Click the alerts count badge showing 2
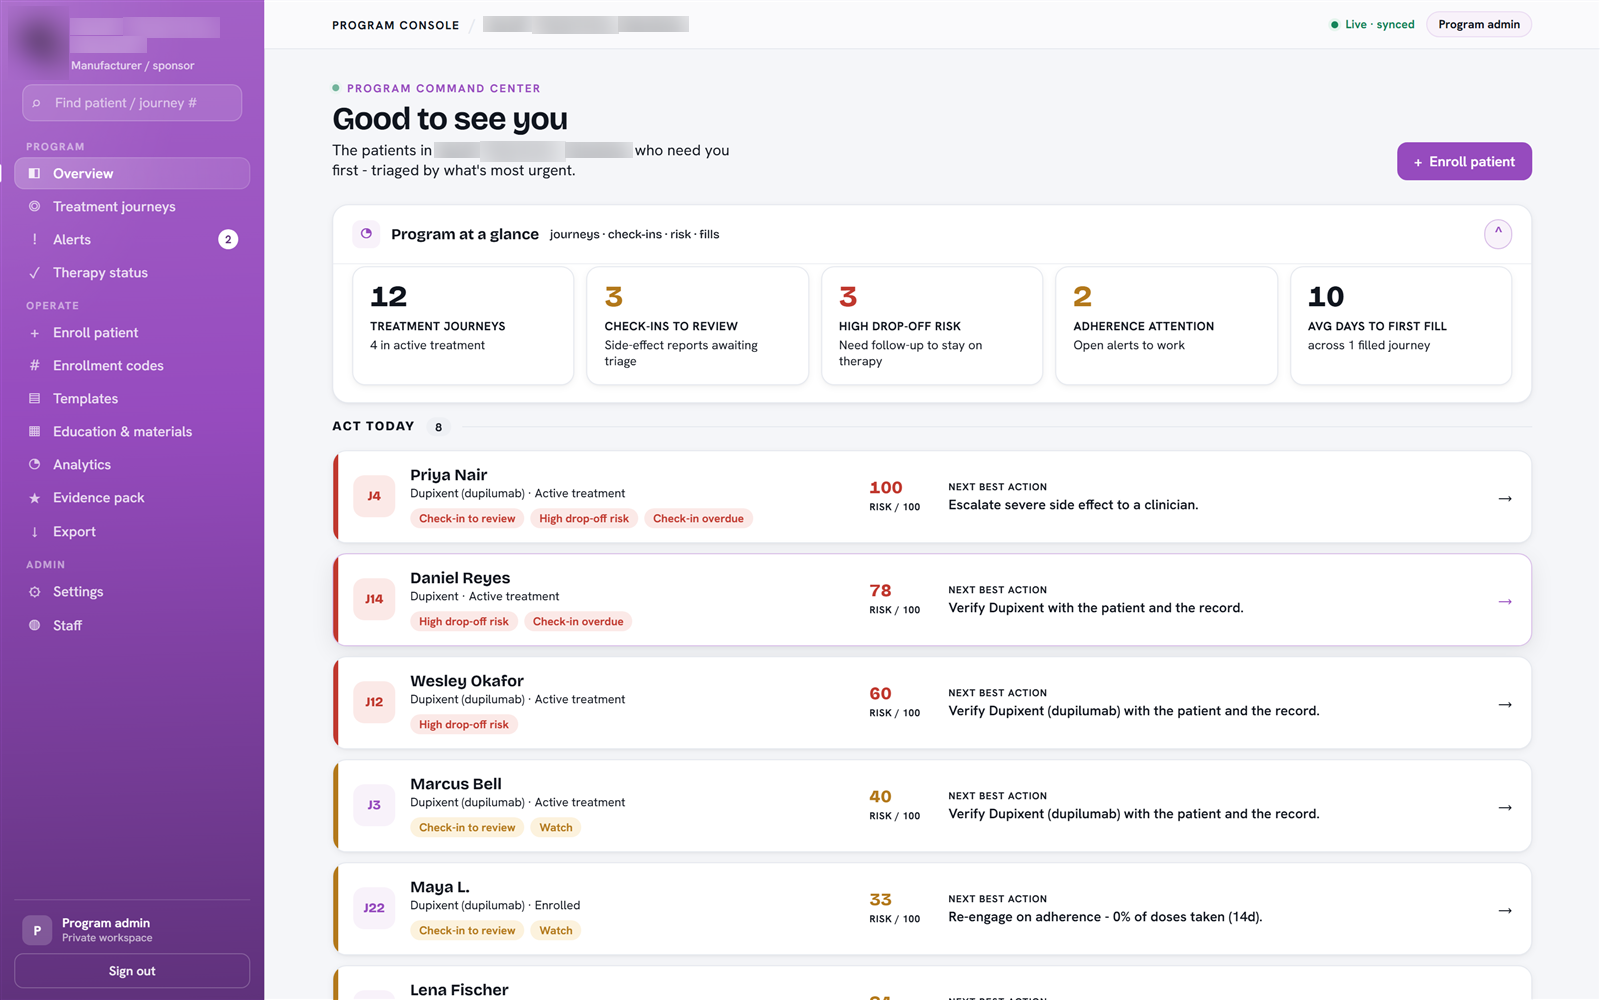Screen dimensions: 1600x1000 (228, 239)
